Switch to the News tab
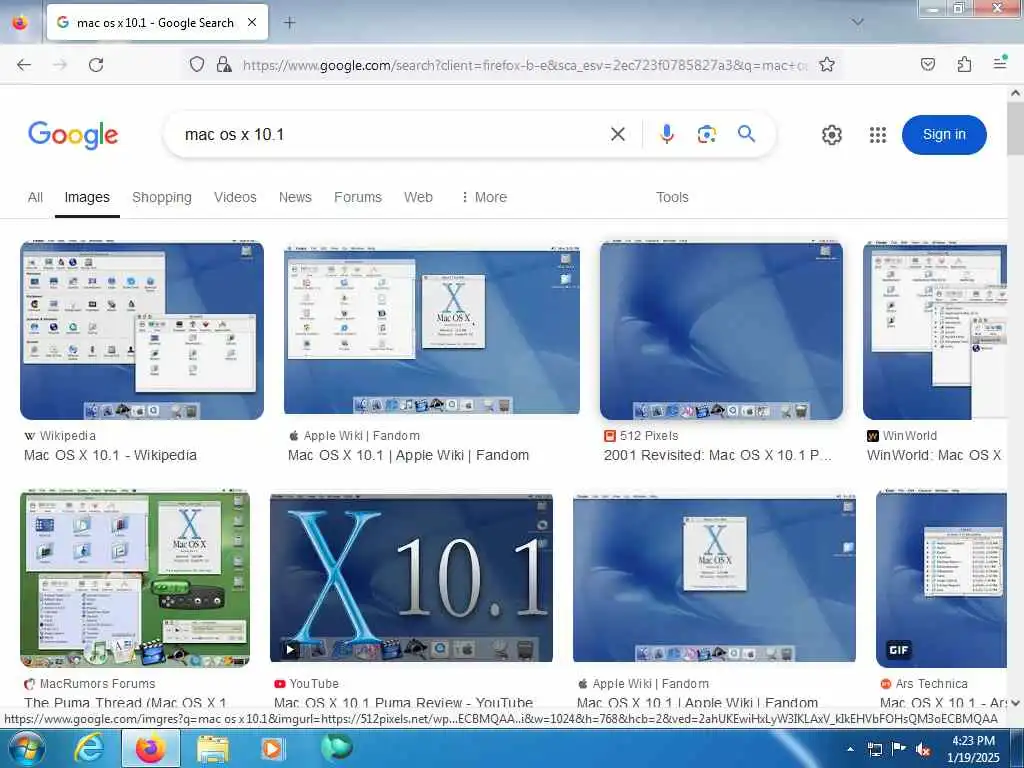 [295, 197]
